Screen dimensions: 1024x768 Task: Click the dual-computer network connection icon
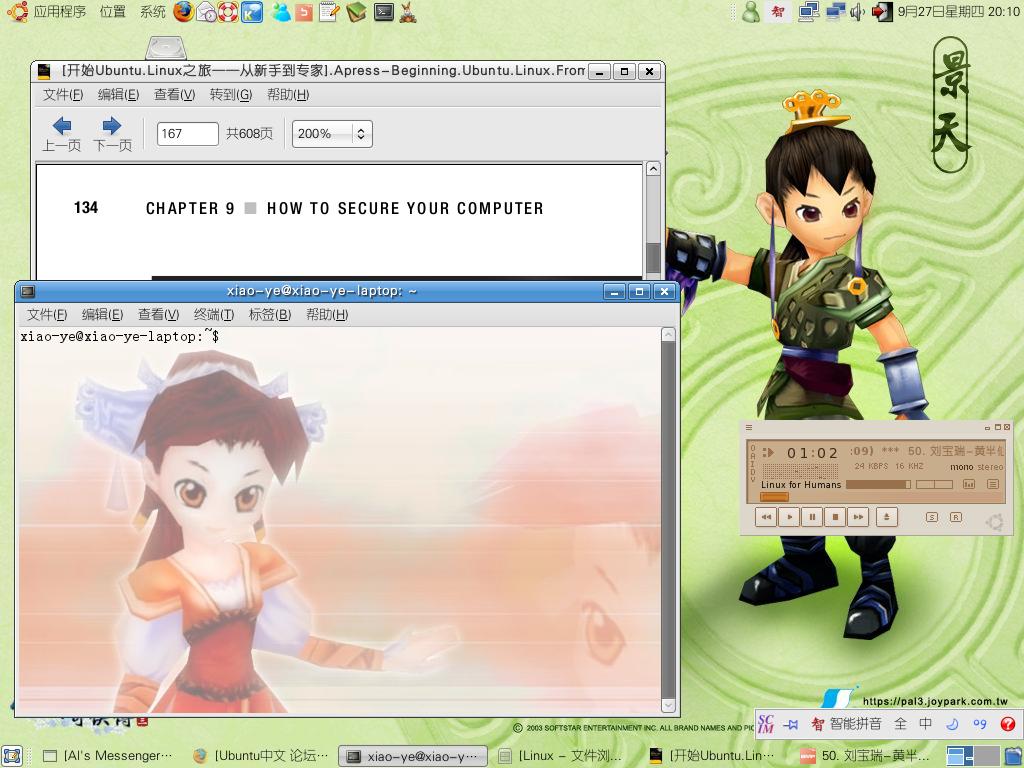pos(835,12)
